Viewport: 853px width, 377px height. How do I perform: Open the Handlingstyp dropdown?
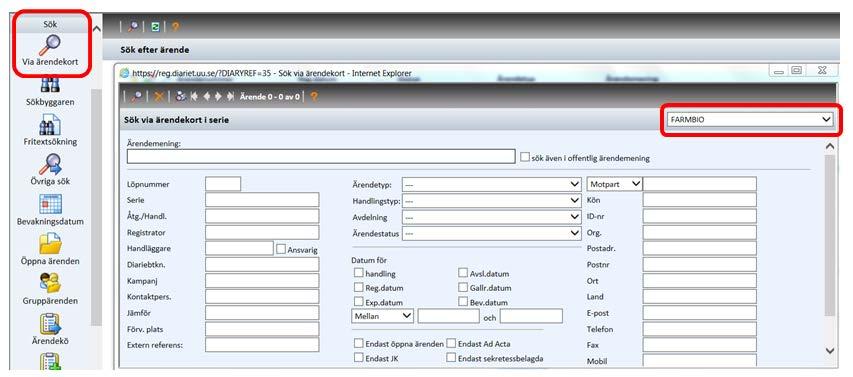pos(492,201)
